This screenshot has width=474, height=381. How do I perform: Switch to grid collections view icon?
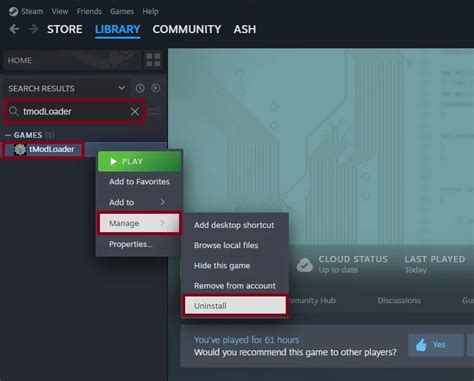pos(153,60)
